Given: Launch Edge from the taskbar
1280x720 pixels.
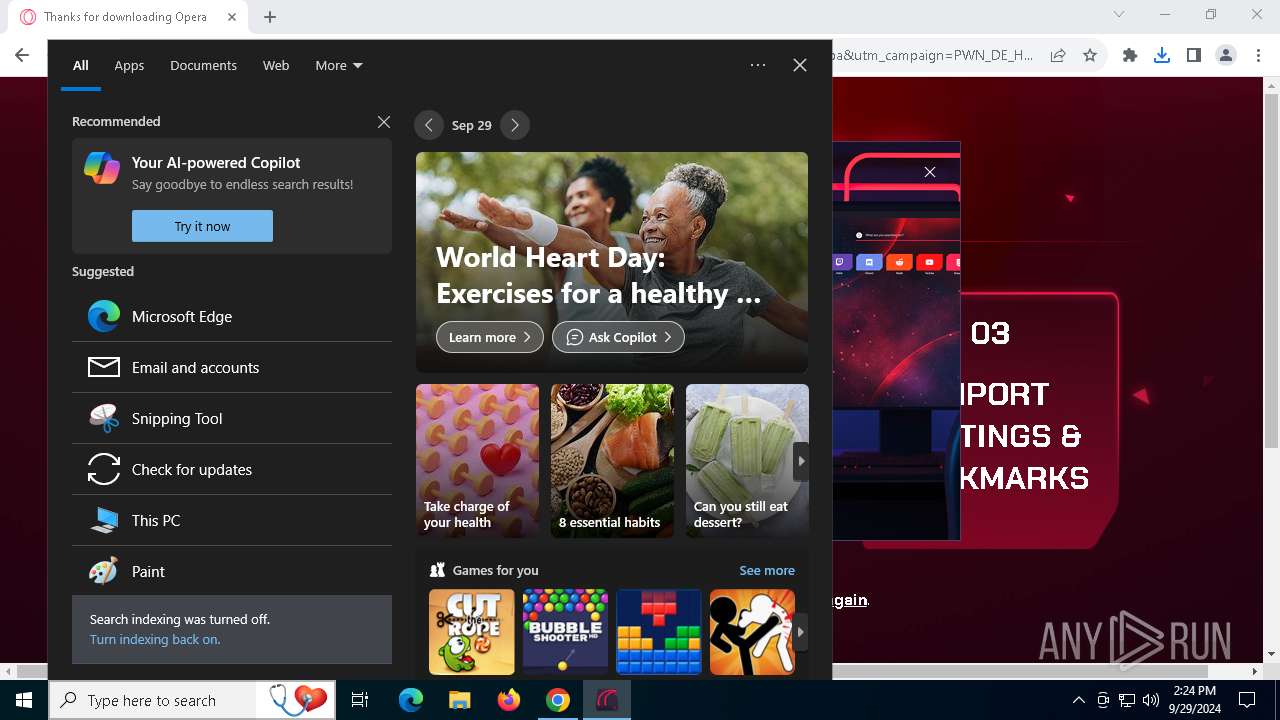Looking at the screenshot, I should pos(411,700).
